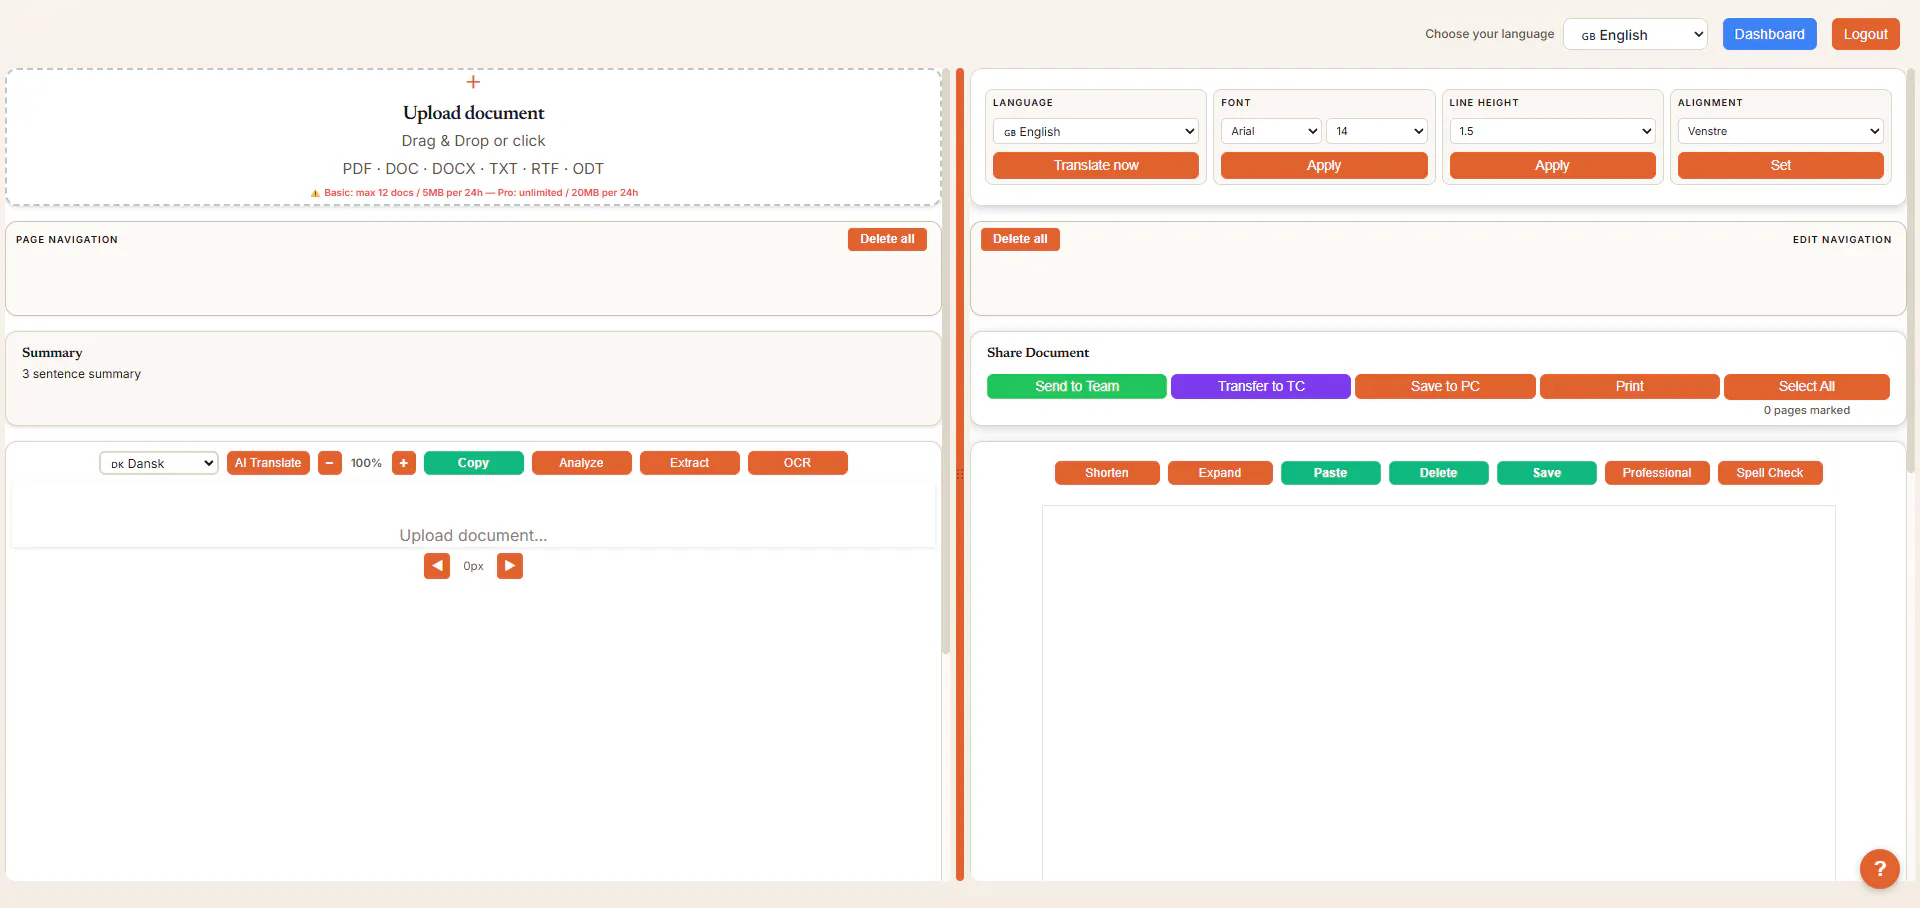Viewport: 1920px width, 908px height.
Task: Click the Extract button
Action: (690, 463)
